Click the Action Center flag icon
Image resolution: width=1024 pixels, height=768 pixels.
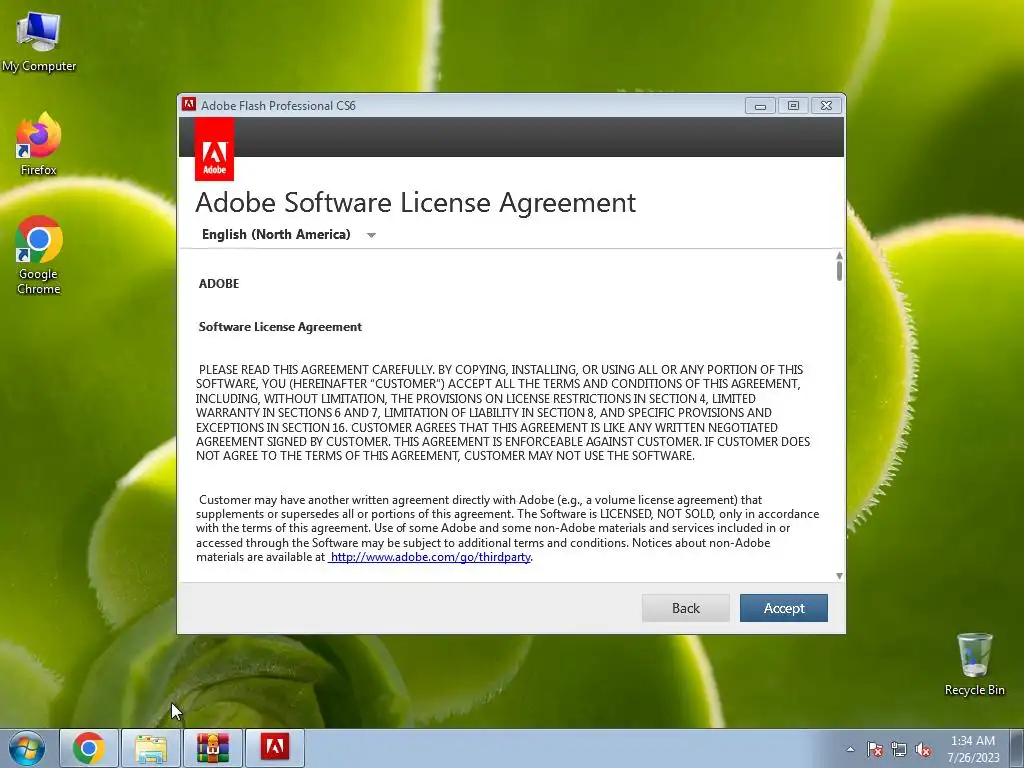click(x=875, y=749)
